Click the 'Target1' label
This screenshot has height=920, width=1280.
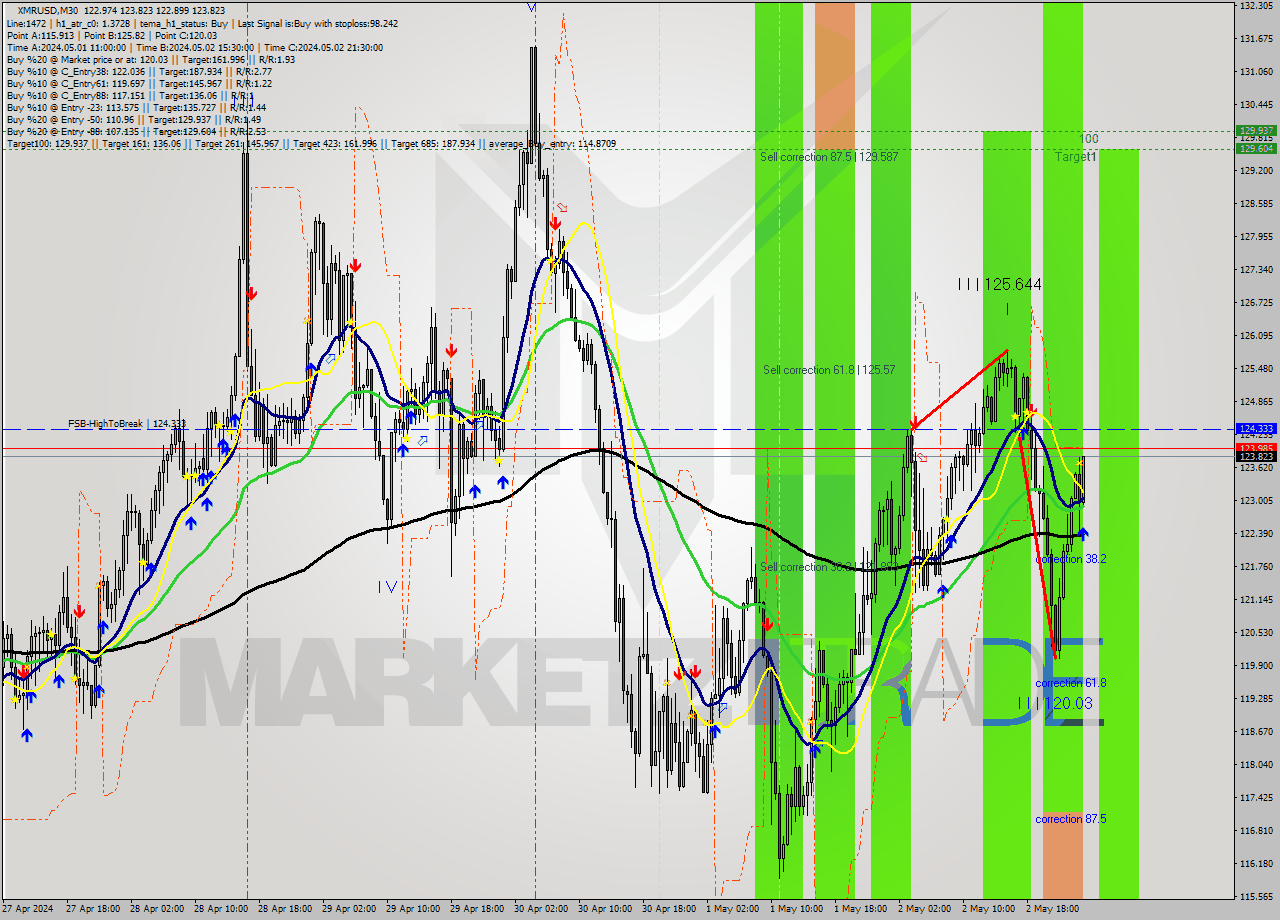pos(1076,157)
